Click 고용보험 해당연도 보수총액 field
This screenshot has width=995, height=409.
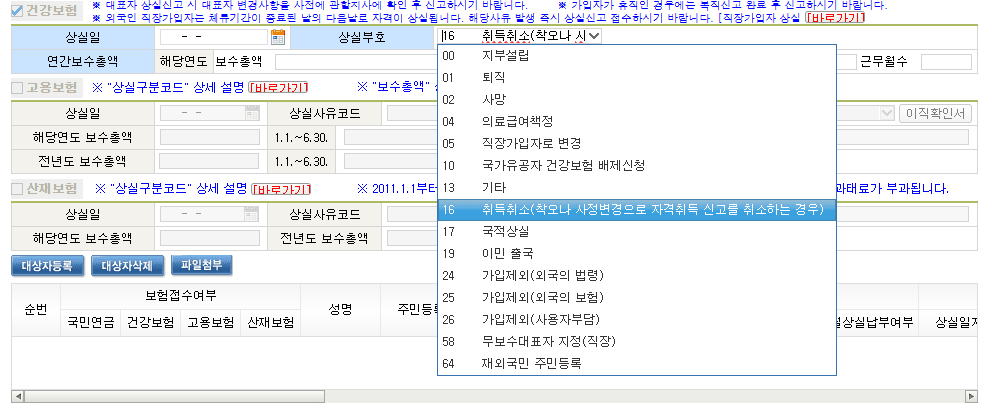pos(209,137)
